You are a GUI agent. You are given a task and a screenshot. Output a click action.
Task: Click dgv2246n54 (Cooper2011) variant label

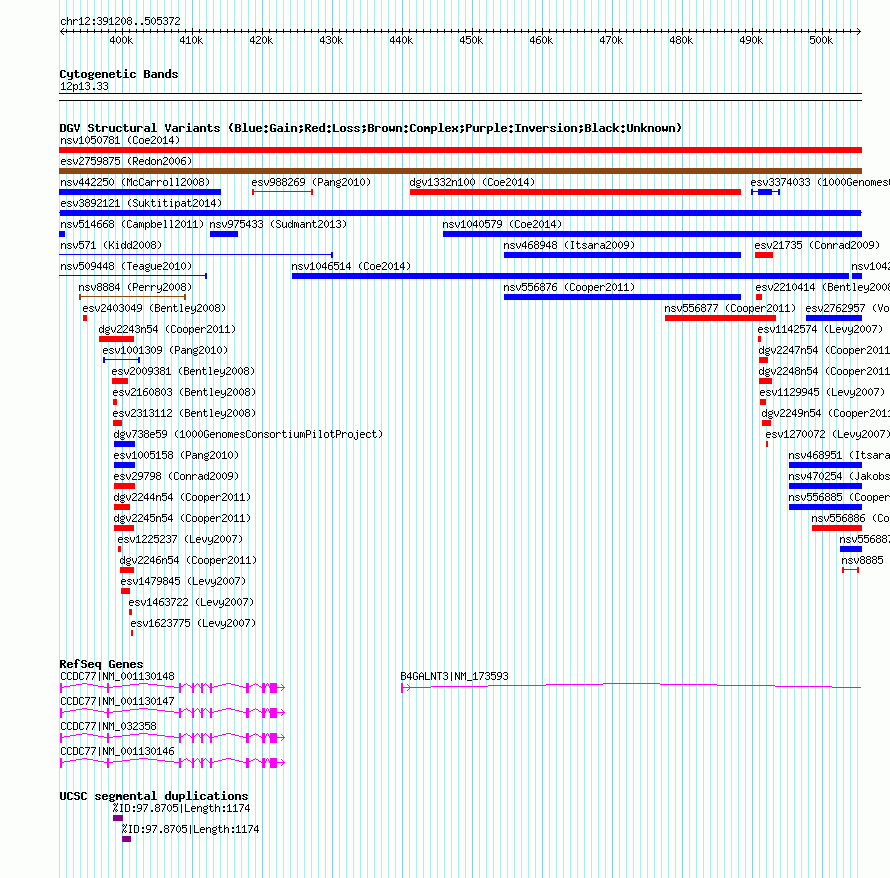click(188, 560)
